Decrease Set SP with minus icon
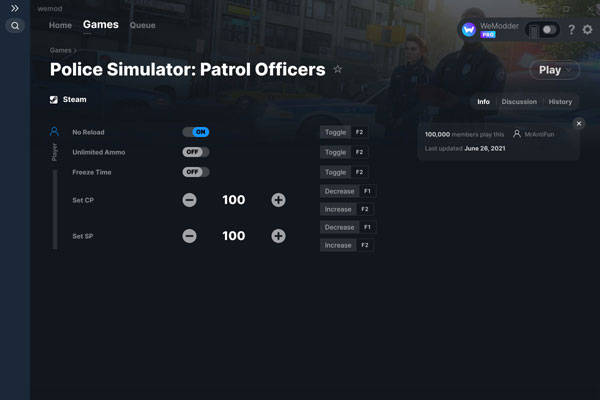The height and width of the screenshot is (400, 600). pyautogui.click(x=189, y=236)
